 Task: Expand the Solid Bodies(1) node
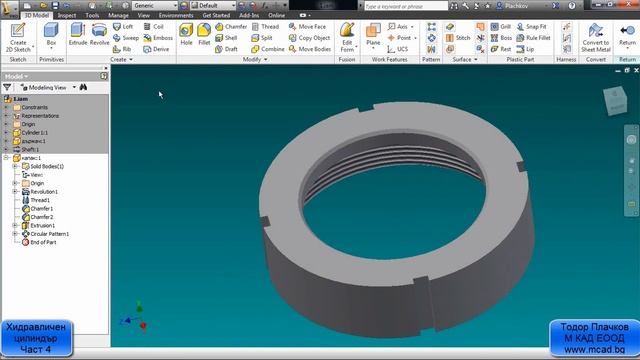point(15,167)
